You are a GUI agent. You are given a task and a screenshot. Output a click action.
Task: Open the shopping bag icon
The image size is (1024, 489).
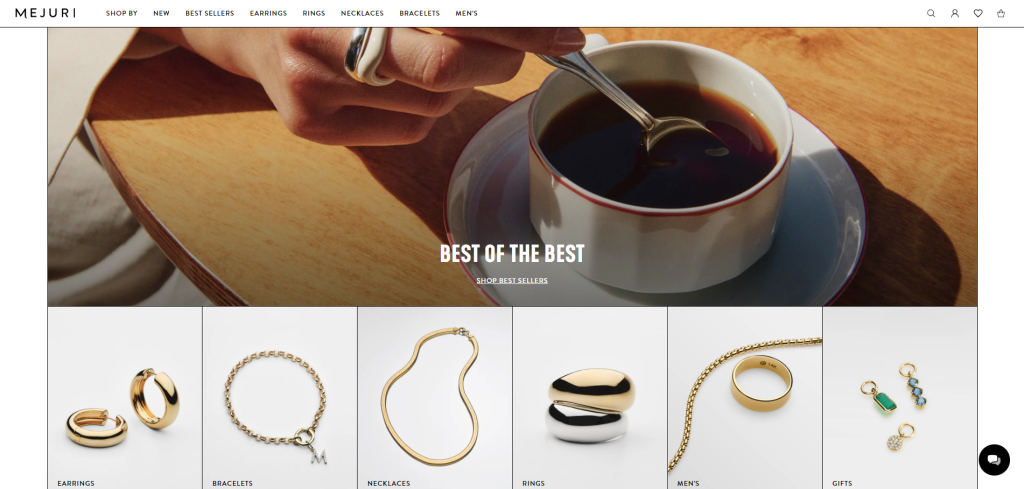(1000, 13)
